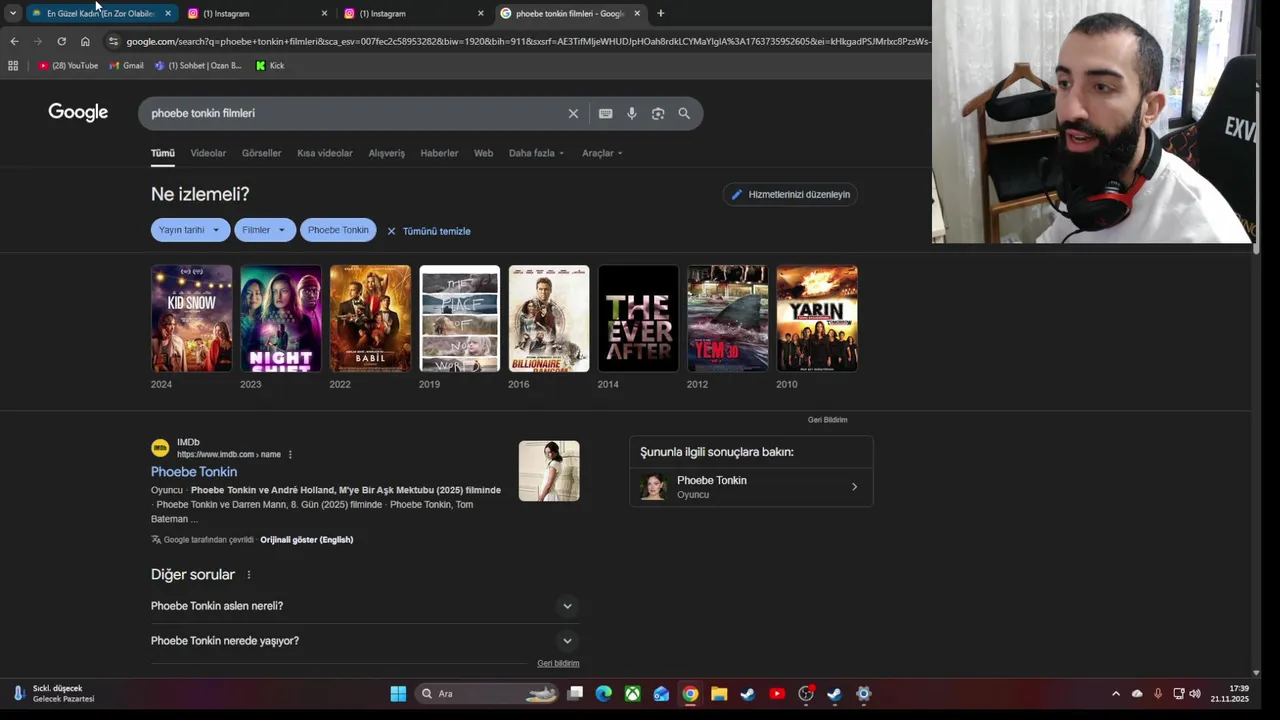Click Orijinali göster (English) link
The width and height of the screenshot is (1280, 720).
pyautogui.click(x=306, y=540)
